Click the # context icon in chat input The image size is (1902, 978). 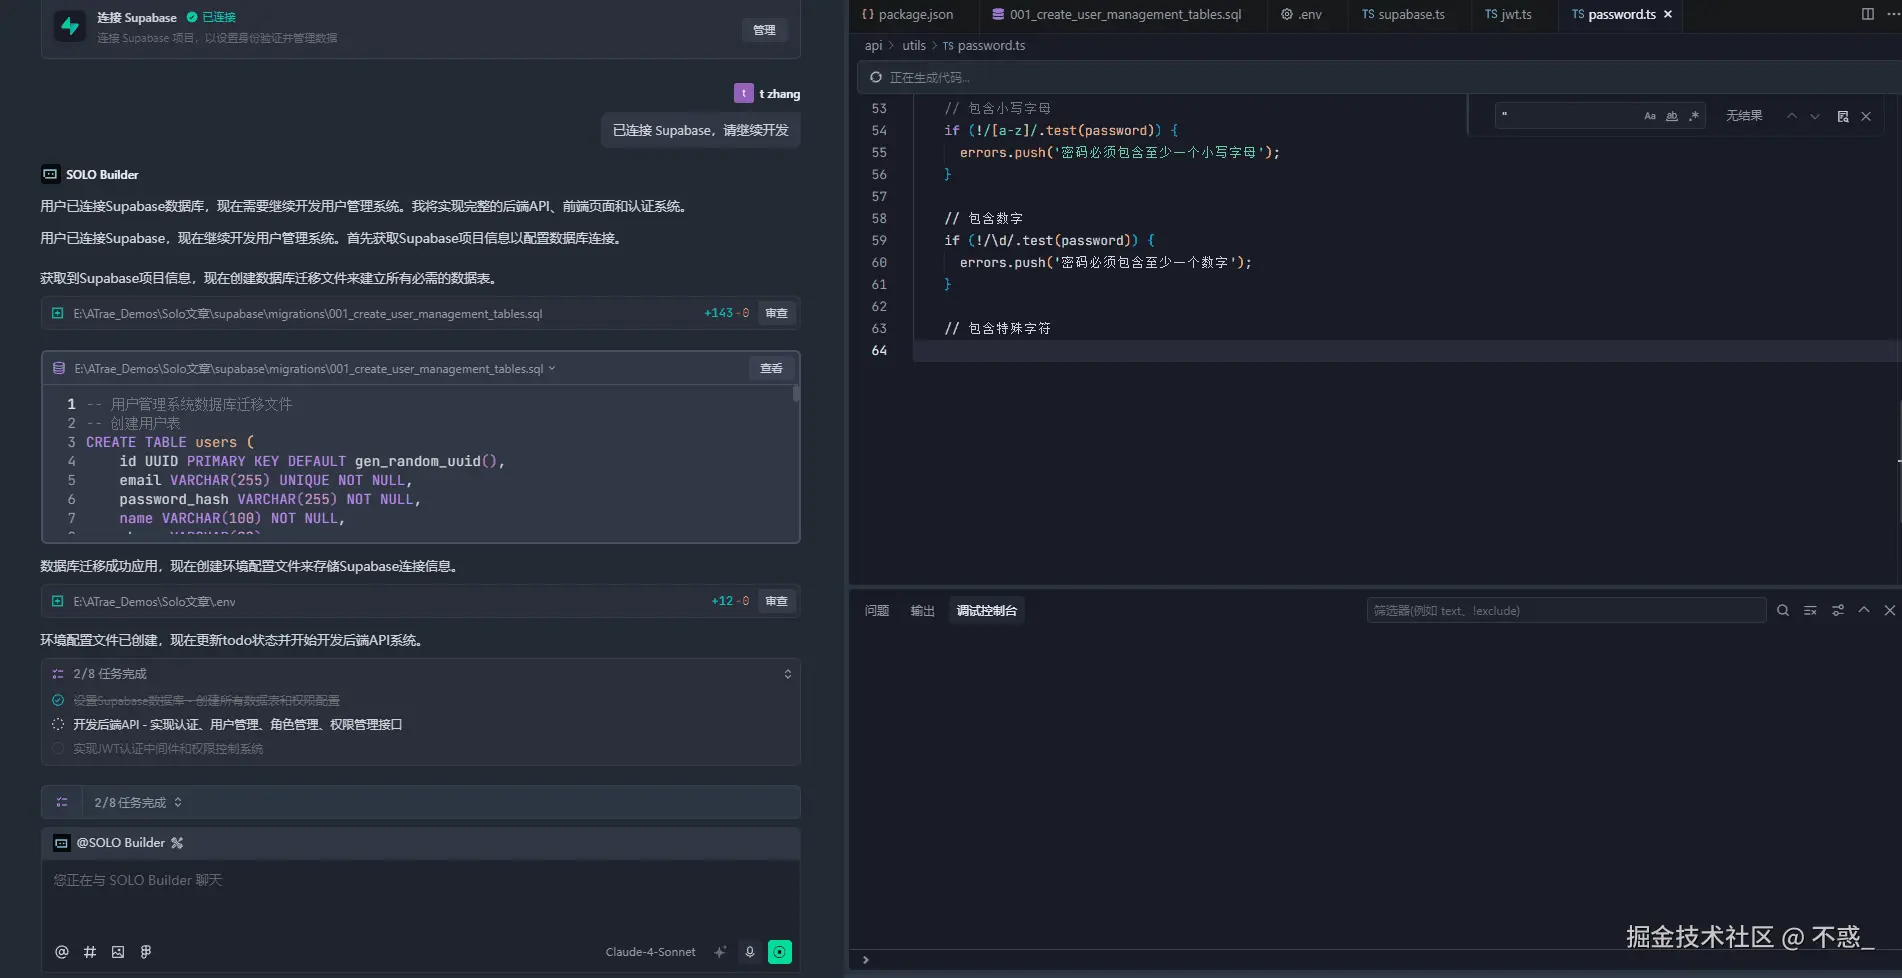(90, 952)
